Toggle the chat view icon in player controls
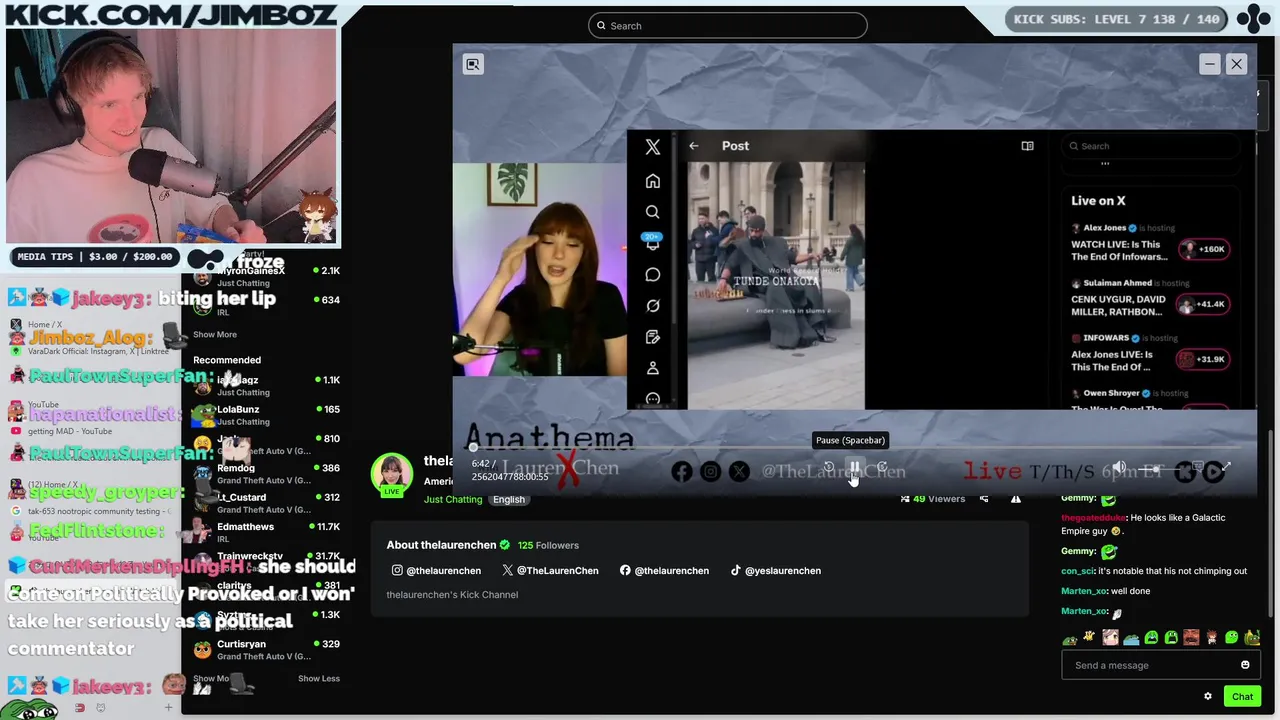1280x720 pixels. click(x=1197, y=468)
